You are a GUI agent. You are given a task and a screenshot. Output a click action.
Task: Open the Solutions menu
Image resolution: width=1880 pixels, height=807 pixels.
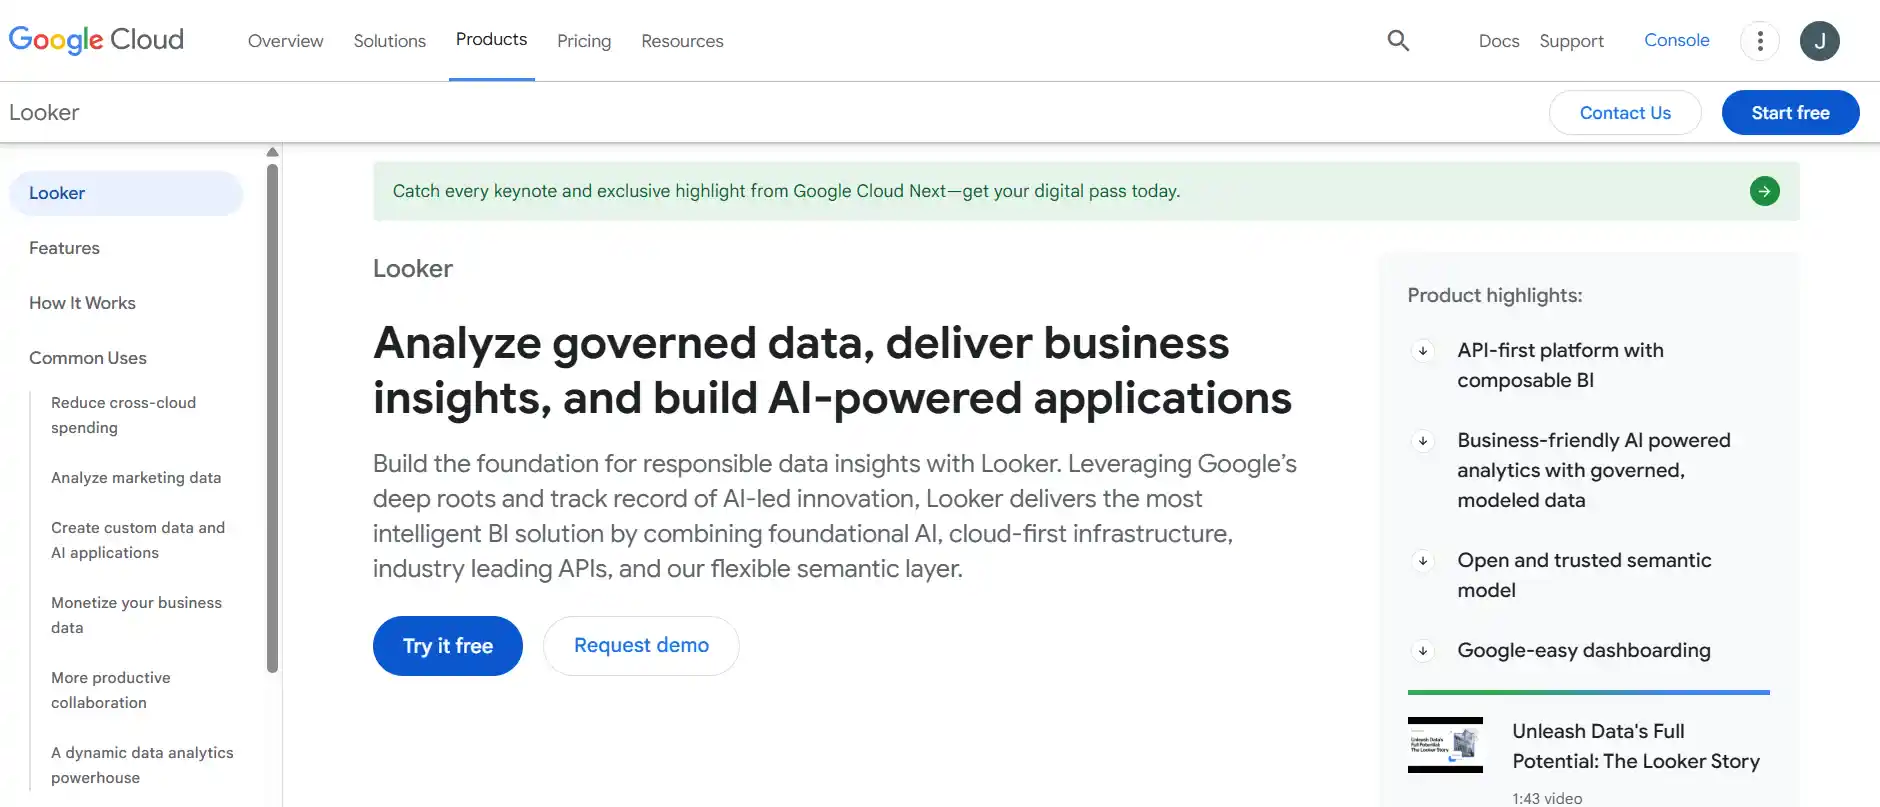pos(390,41)
